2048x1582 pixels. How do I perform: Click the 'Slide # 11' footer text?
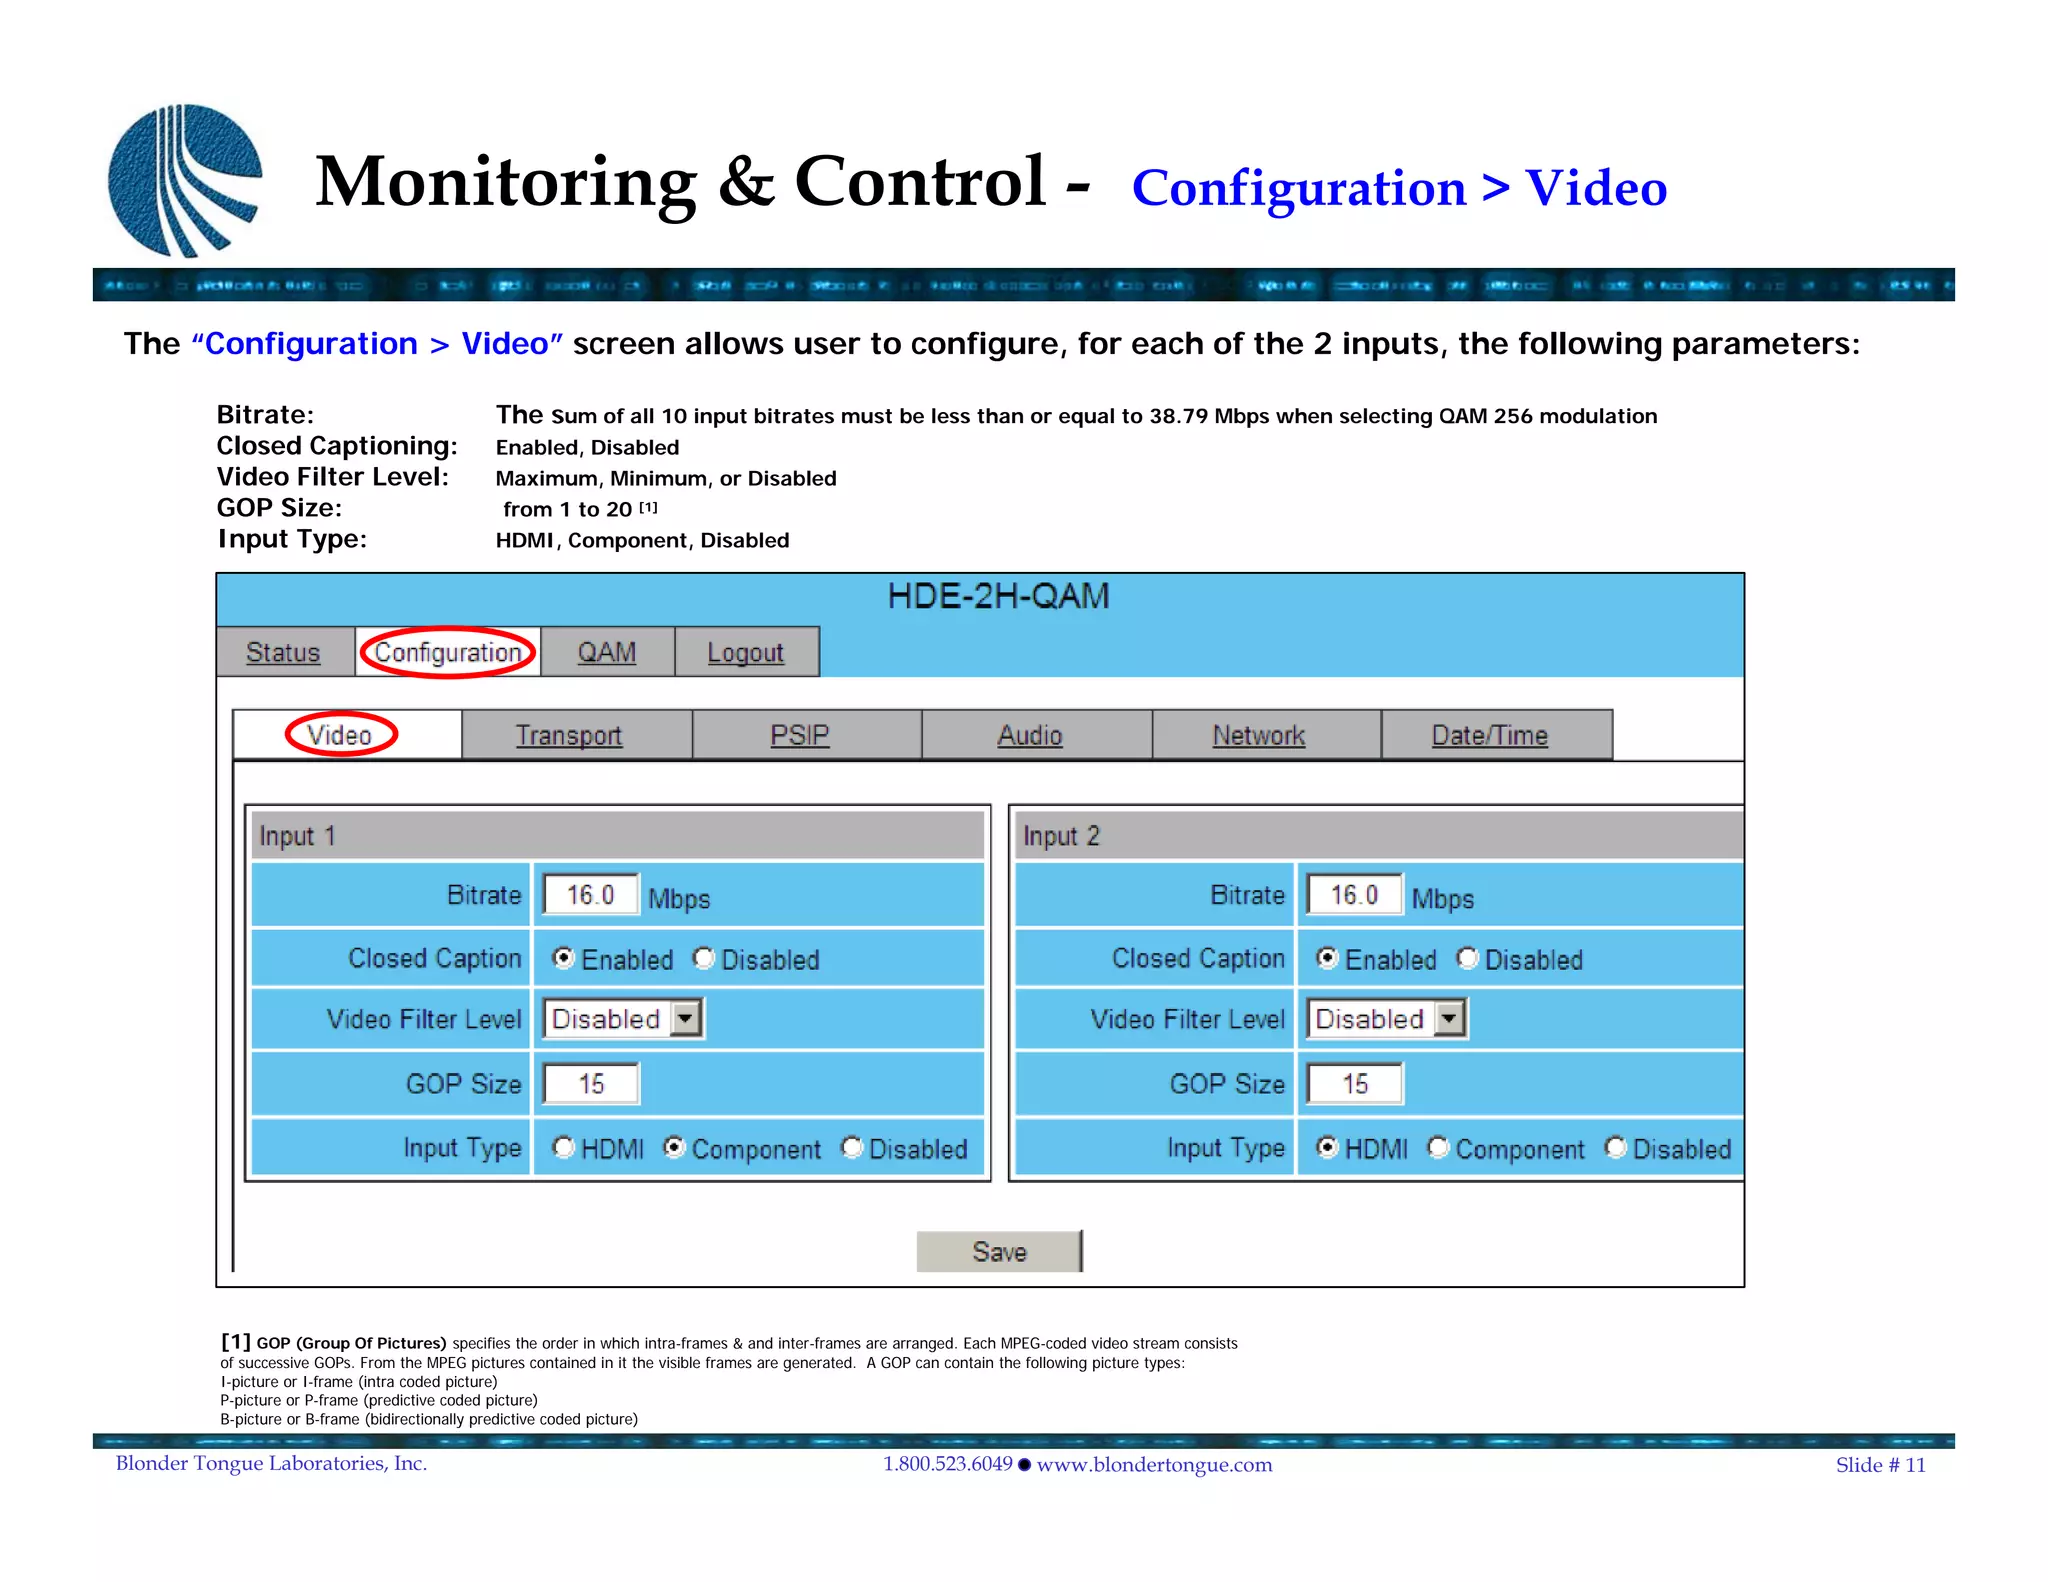click(1880, 1465)
